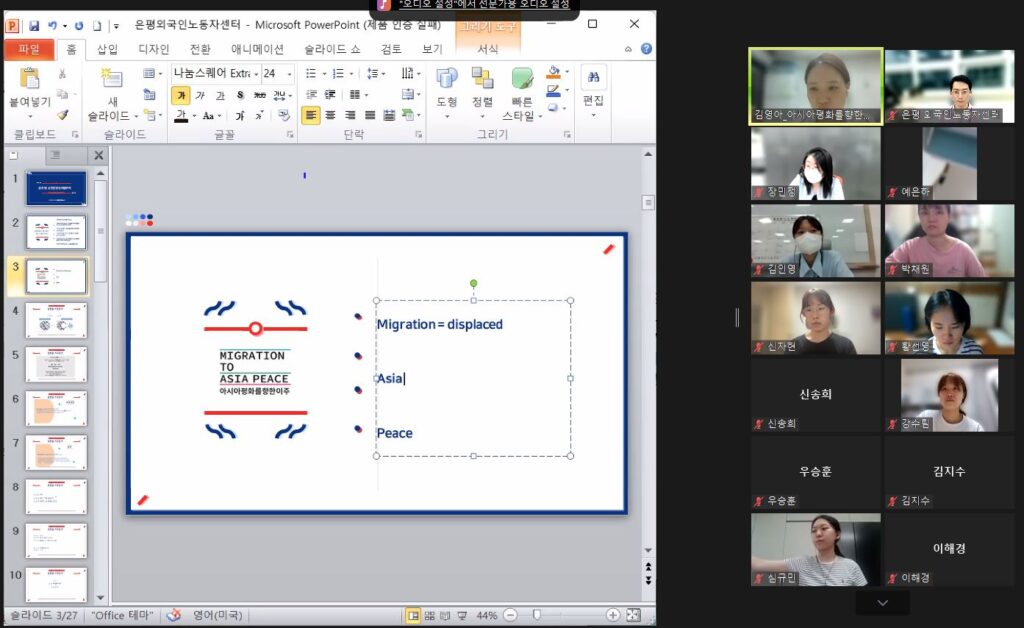This screenshot has width=1024, height=628.
Task: Expand the bullets list dropdown arrow
Action: click(x=325, y=74)
